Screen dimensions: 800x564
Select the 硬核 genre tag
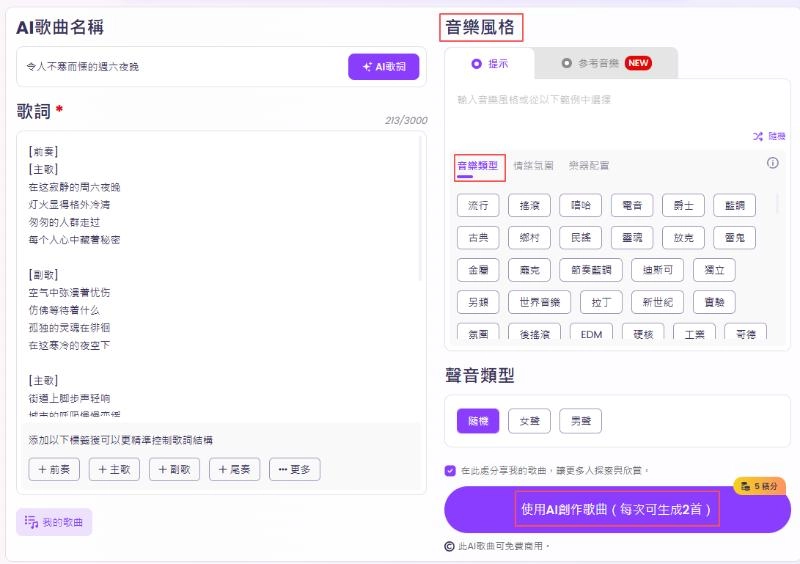coord(643,333)
